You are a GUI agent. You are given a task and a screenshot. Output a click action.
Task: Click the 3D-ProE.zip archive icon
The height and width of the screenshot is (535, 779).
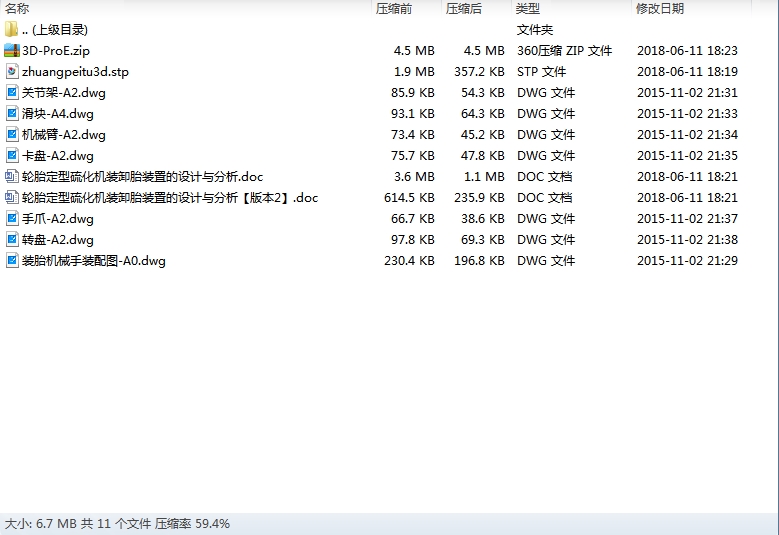(x=11, y=51)
